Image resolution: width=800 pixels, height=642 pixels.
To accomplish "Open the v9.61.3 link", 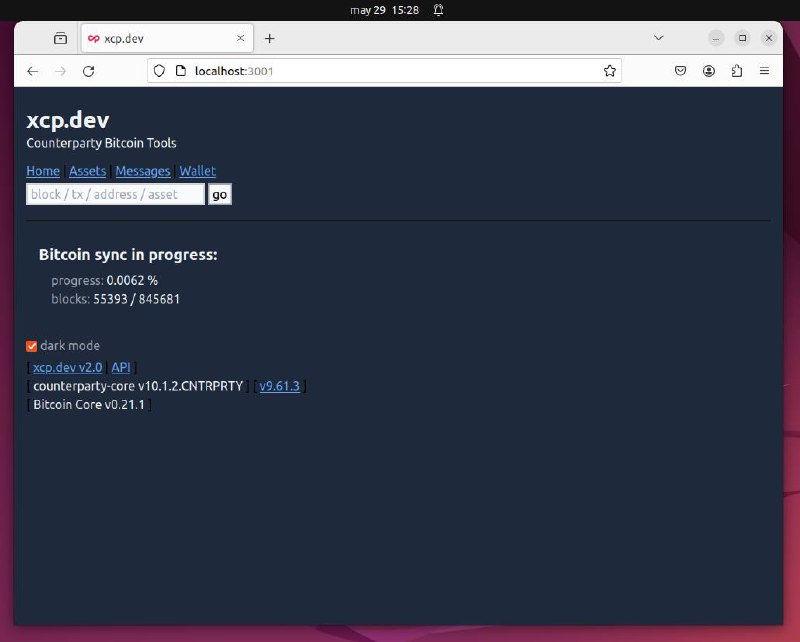I will 280,386.
